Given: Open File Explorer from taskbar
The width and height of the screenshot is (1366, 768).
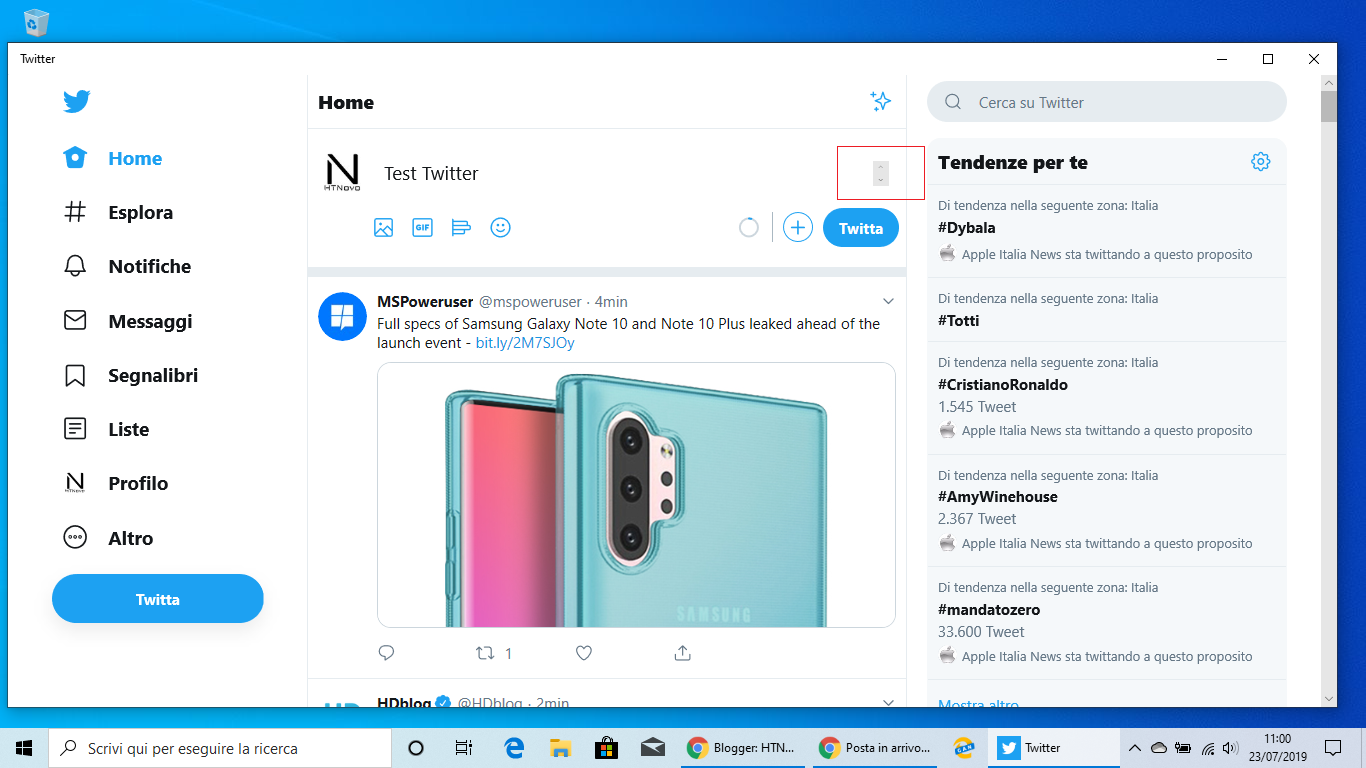Looking at the screenshot, I should click(560, 748).
